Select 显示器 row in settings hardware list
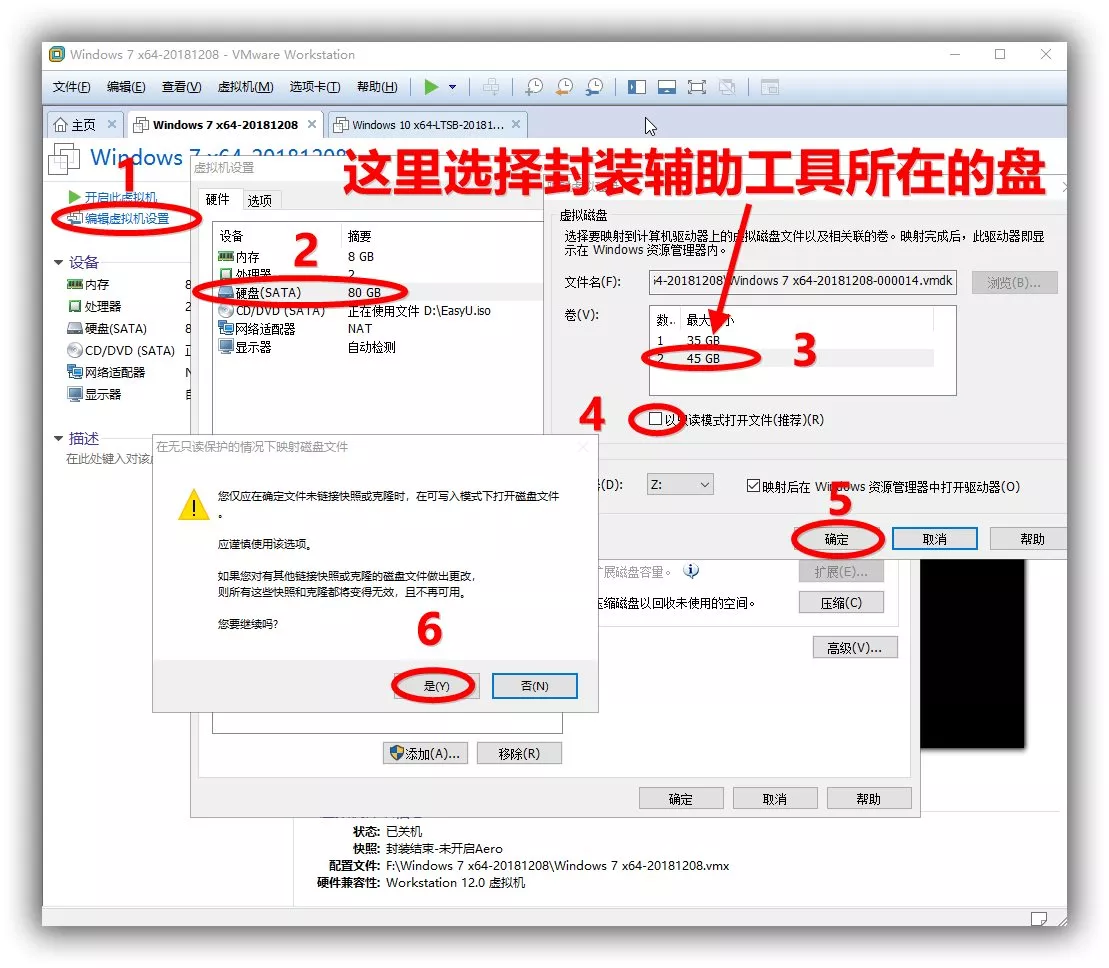This screenshot has width=1109, height=968. click(x=378, y=347)
